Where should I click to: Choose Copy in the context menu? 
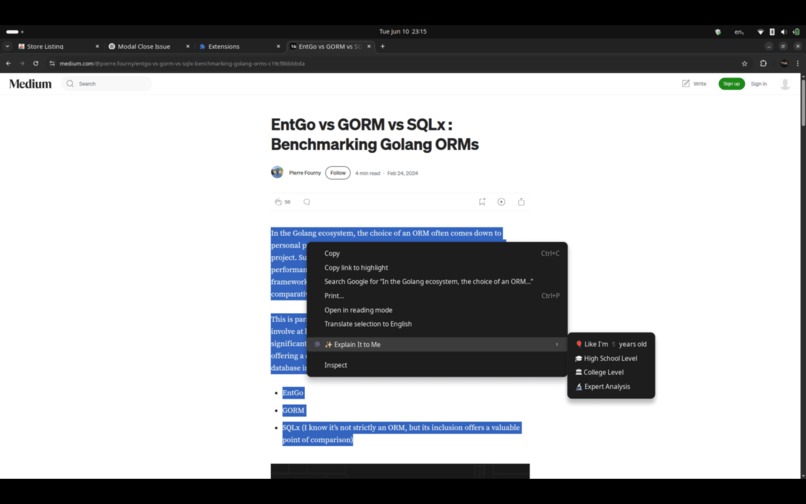click(x=437, y=253)
